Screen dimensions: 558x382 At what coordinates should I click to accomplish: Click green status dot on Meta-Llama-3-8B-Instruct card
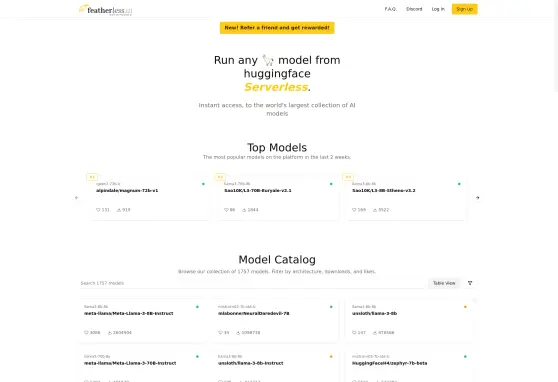pyautogui.click(x=197, y=307)
